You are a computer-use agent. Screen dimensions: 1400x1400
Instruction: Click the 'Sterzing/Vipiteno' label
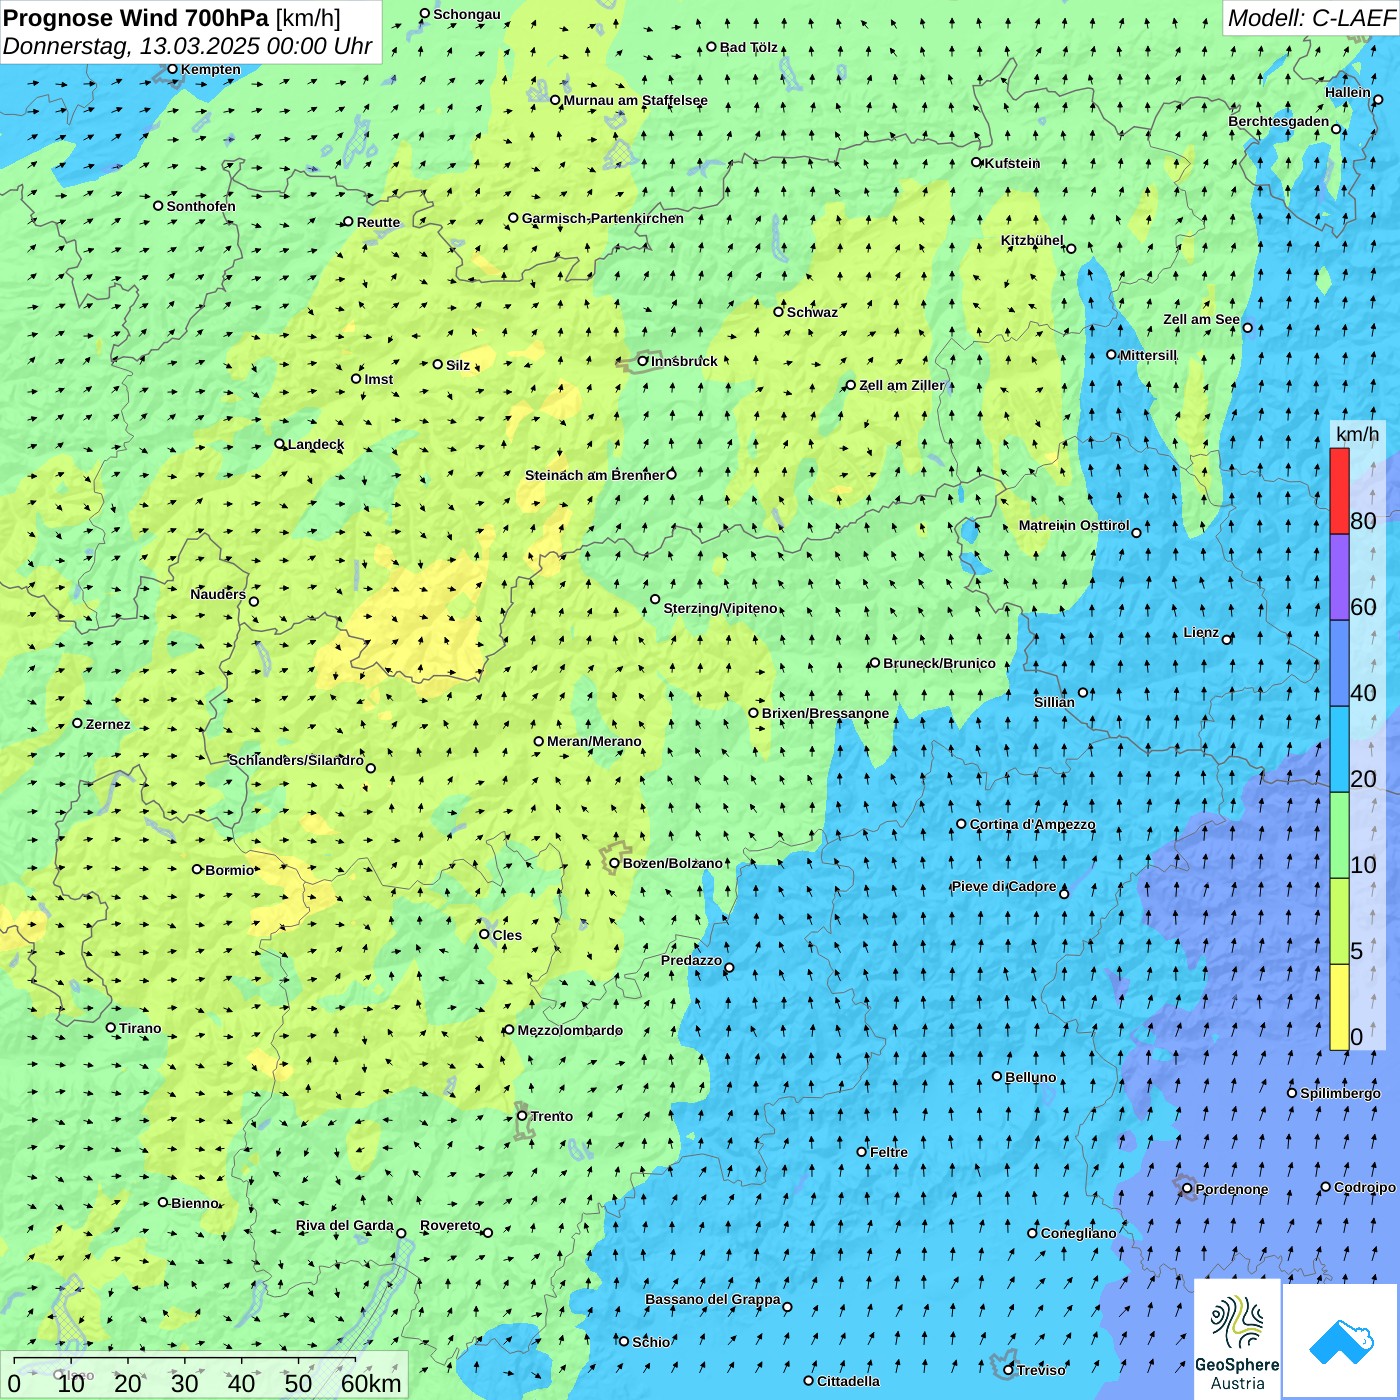721,608
